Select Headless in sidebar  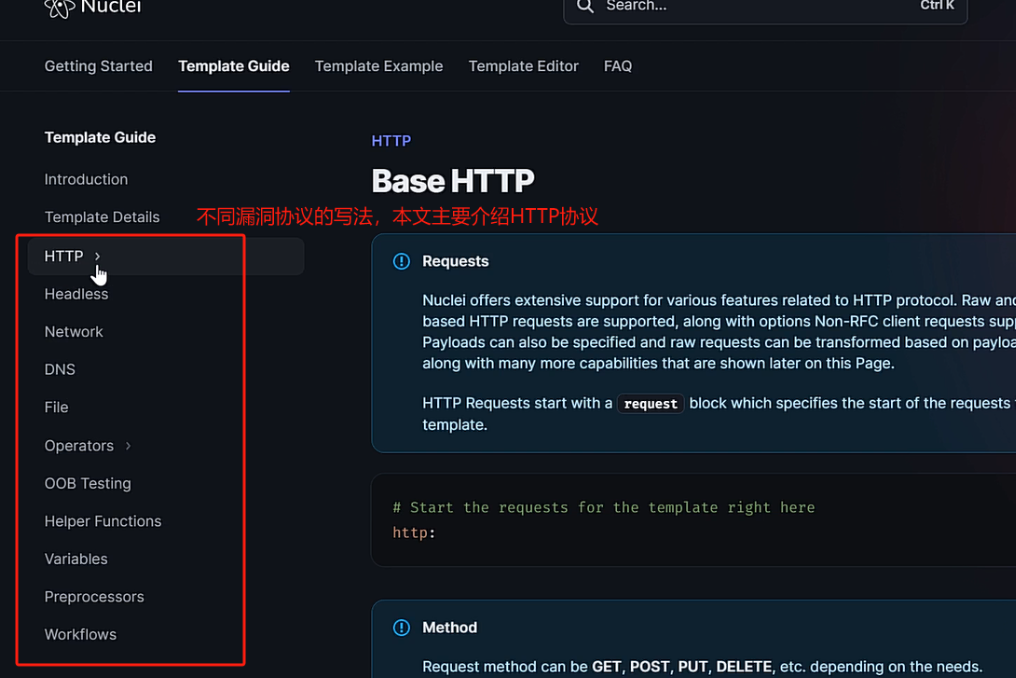pyautogui.click(x=76, y=294)
